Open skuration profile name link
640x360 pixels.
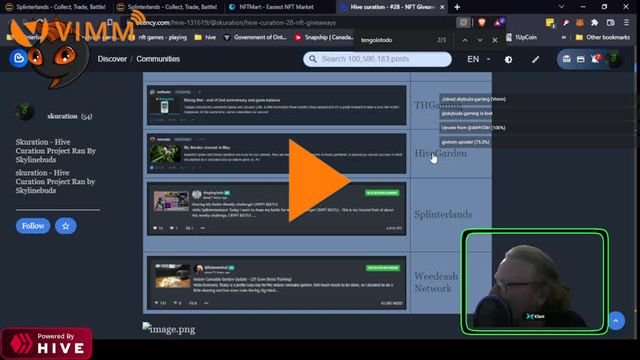(x=62, y=116)
